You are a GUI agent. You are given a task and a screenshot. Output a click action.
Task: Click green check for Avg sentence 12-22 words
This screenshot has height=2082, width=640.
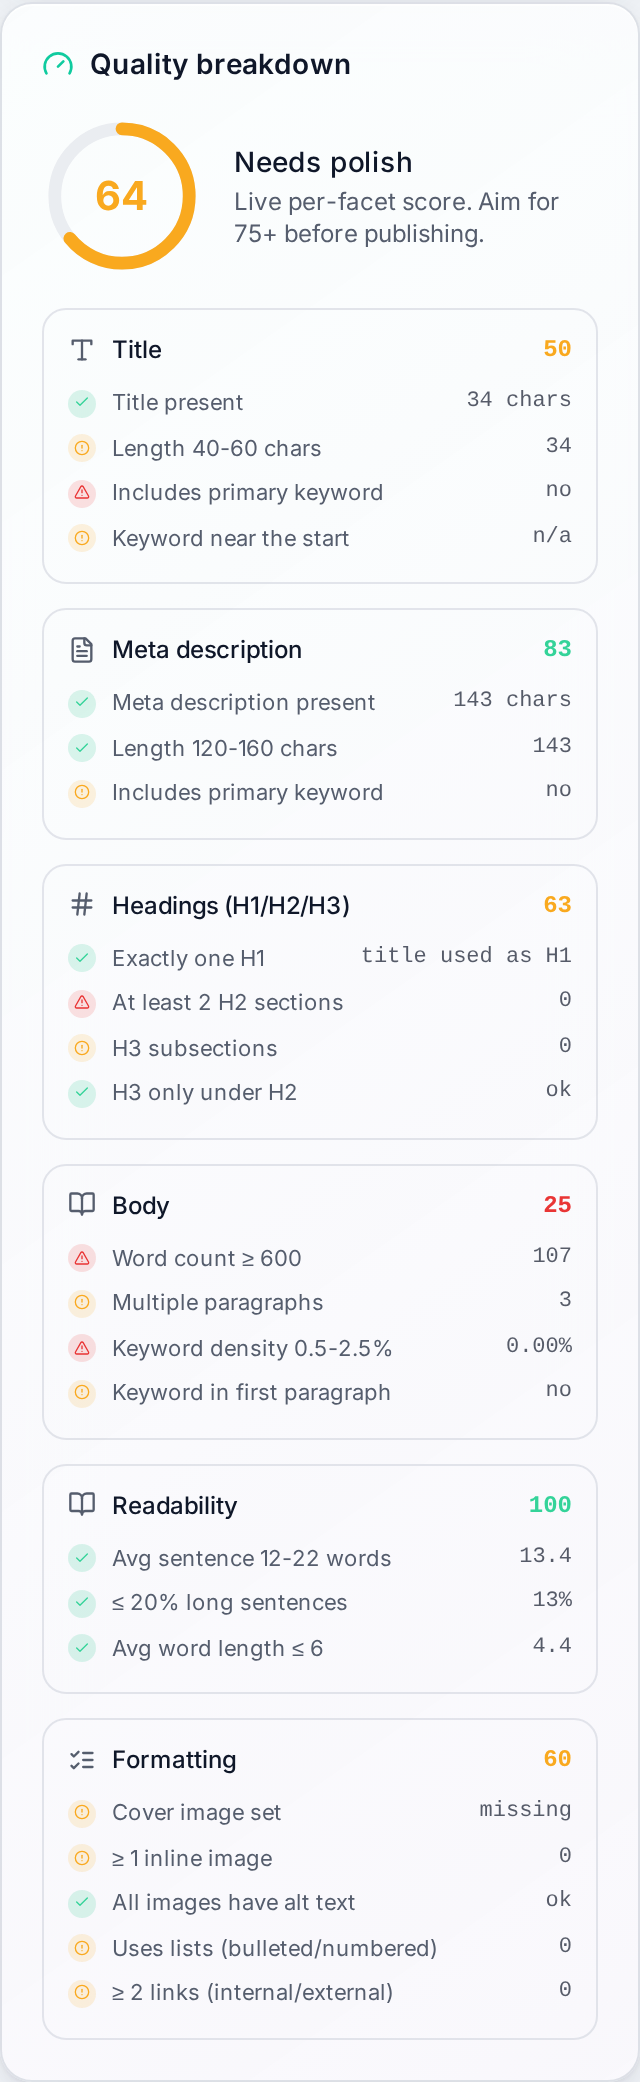click(x=82, y=1558)
